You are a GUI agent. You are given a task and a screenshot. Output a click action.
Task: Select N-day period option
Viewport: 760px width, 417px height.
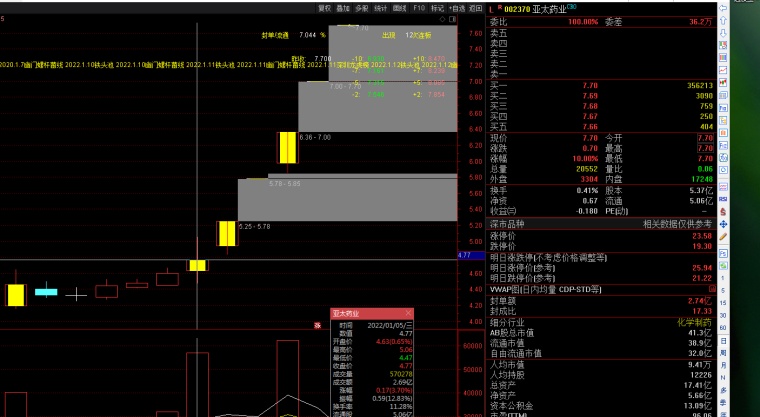pos(723,378)
